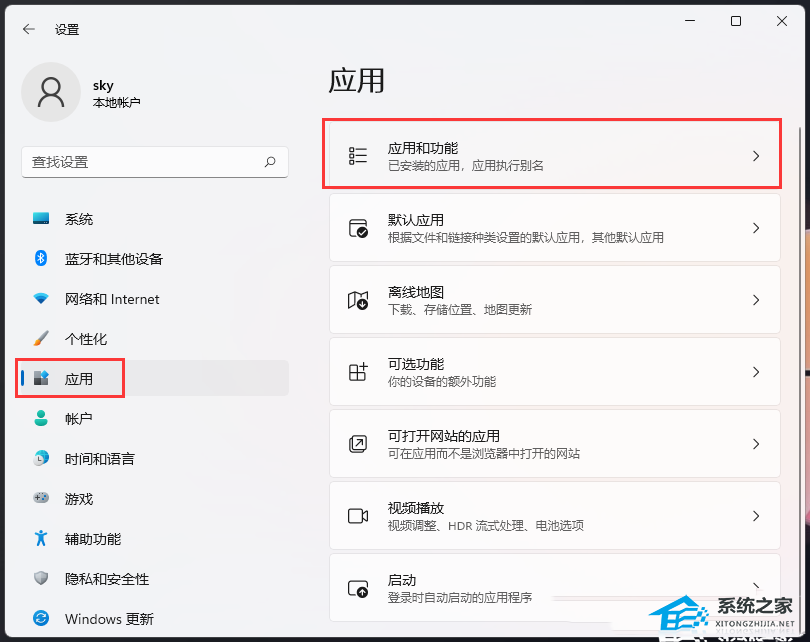Click the sky account name
Image resolution: width=810 pixels, height=642 pixels.
click(x=103, y=85)
